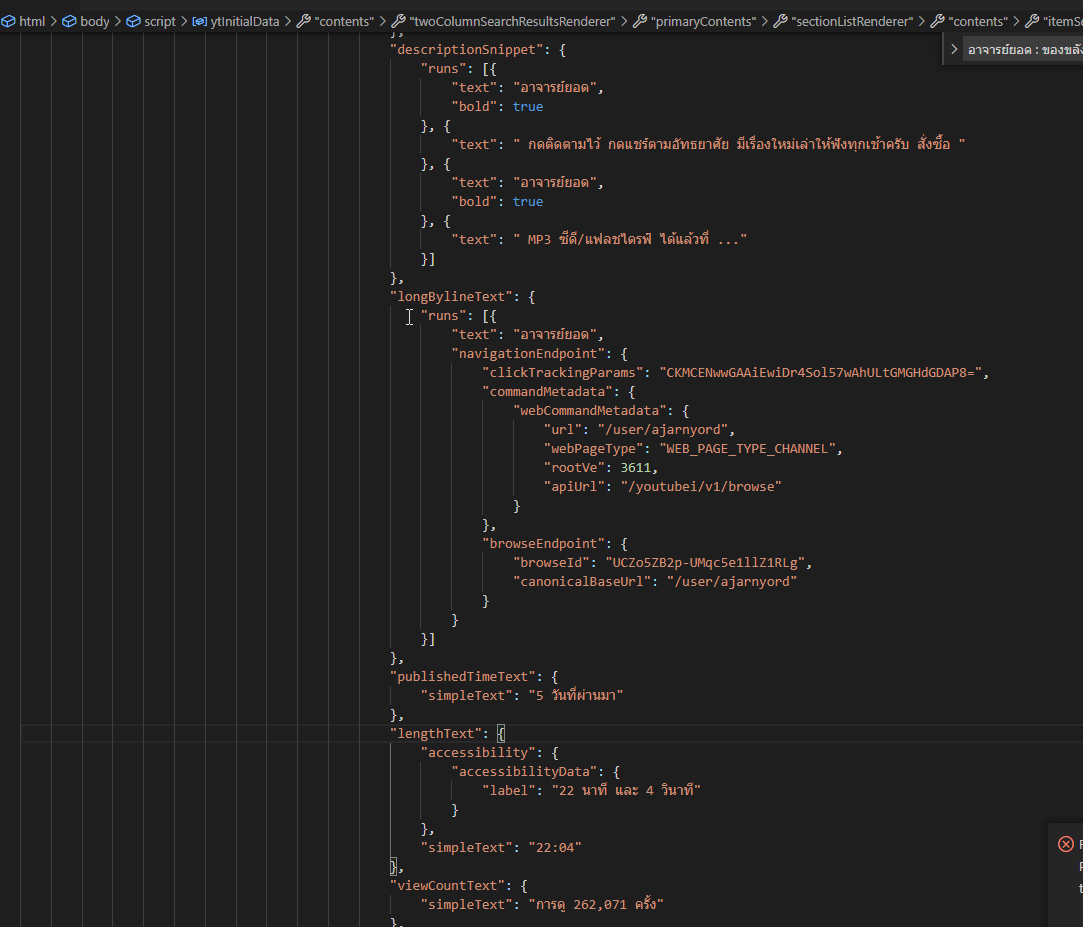Open the "contents" breadcrumb right after sectionListRenderer

tap(978, 21)
